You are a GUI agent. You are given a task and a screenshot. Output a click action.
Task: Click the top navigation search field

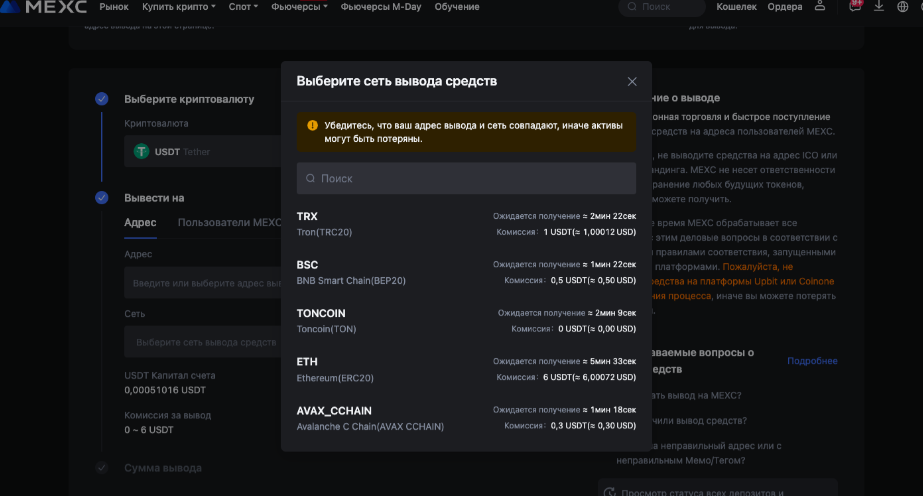coord(662,7)
